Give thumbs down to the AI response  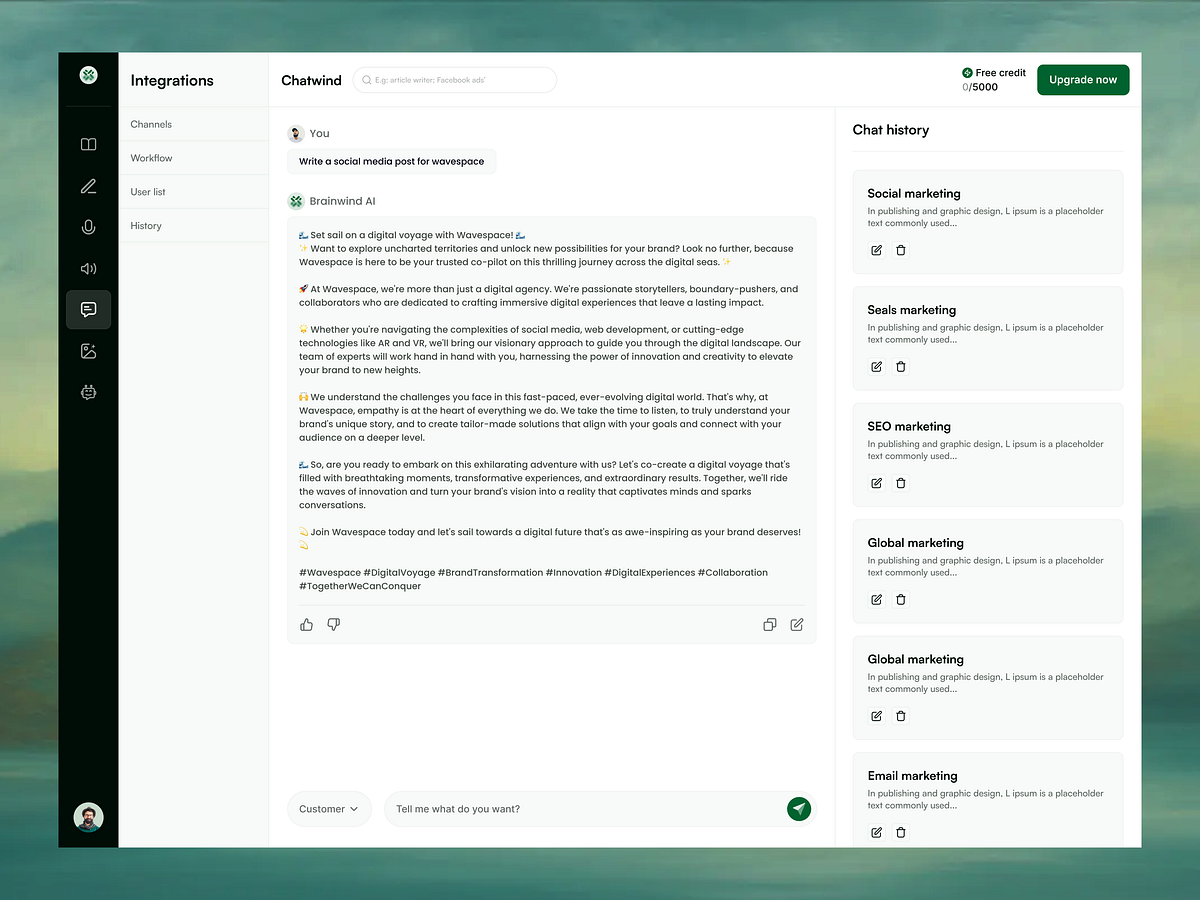(333, 624)
